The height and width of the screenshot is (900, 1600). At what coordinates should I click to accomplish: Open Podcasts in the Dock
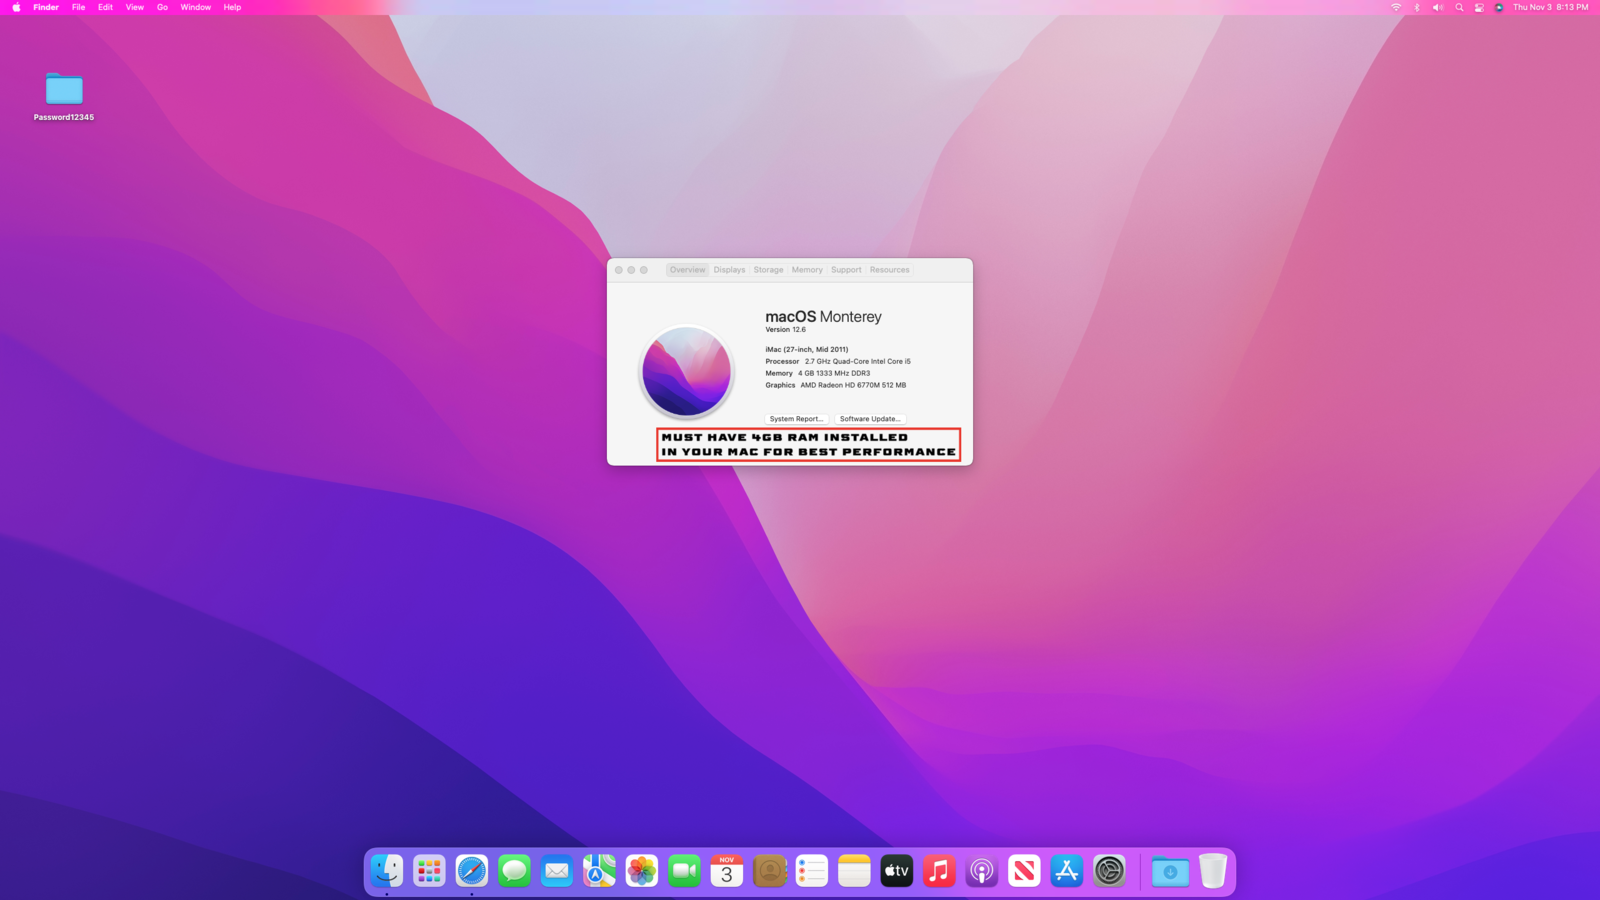click(x=982, y=871)
